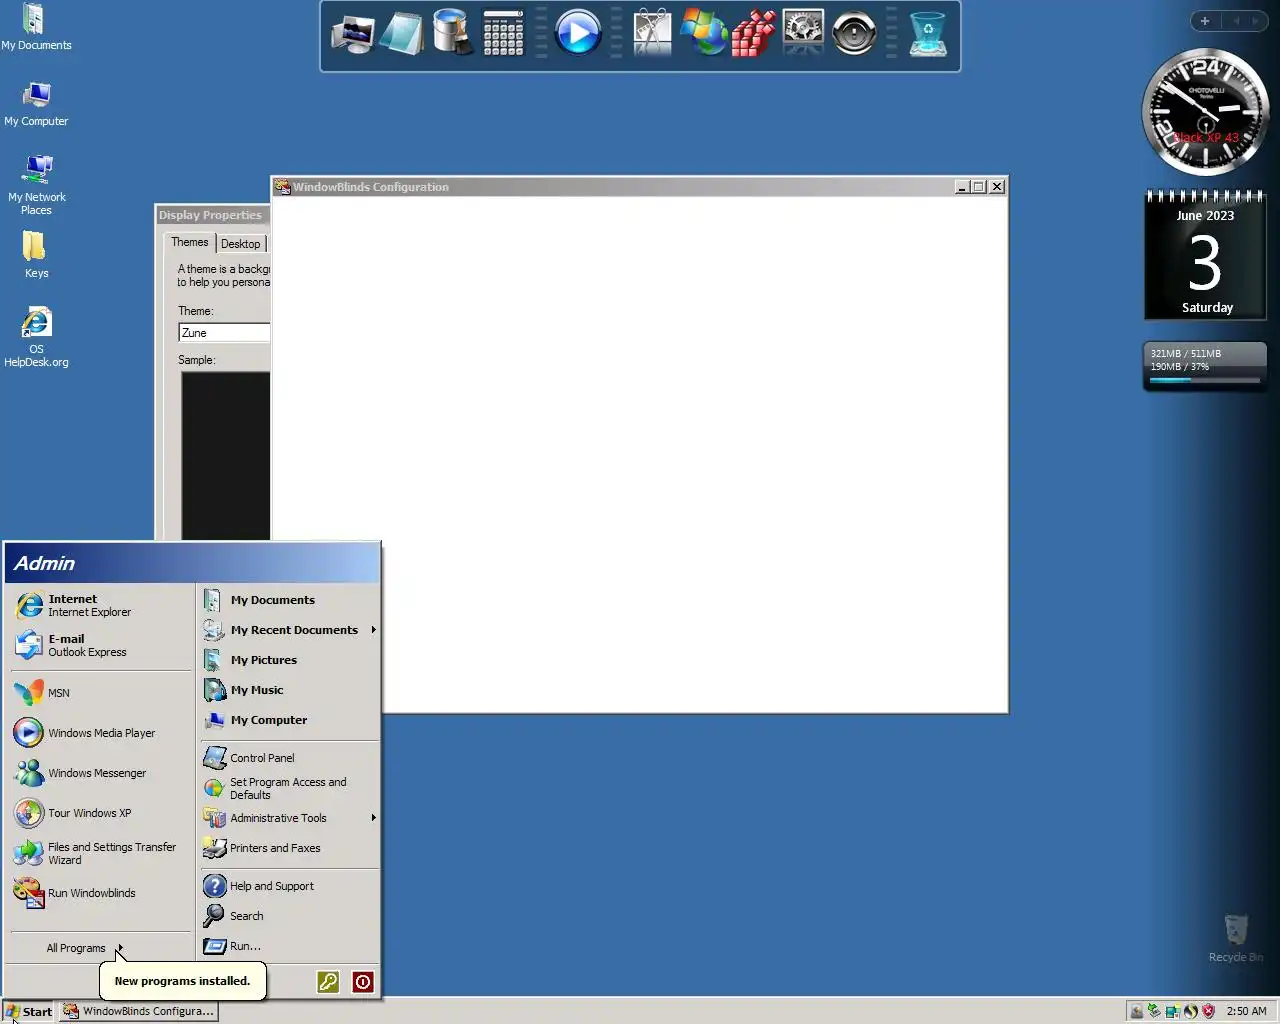Click the Log Off key icon in Start menu
This screenshot has width=1280, height=1024.
pos(328,982)
